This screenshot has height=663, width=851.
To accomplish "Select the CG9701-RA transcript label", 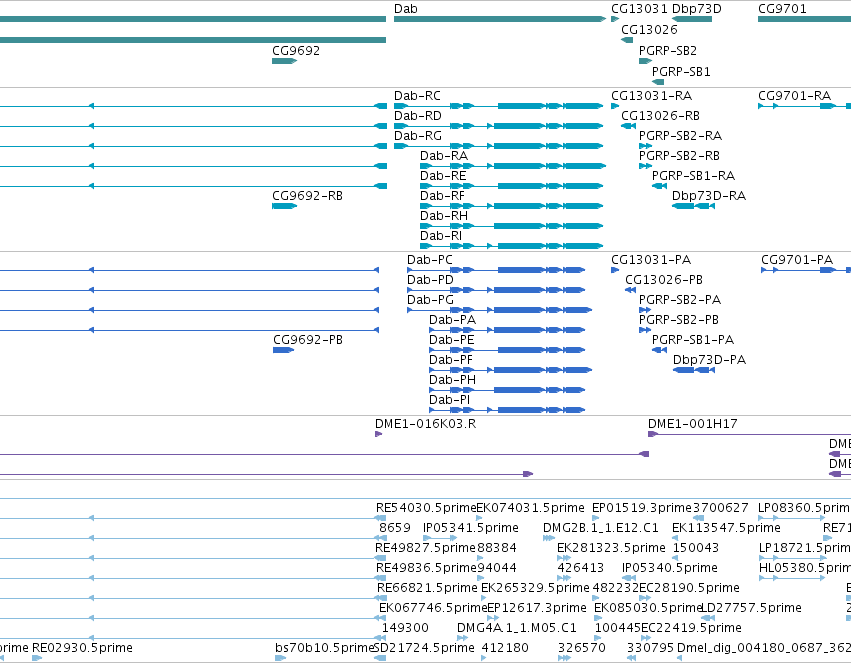I will pos(794,95).
